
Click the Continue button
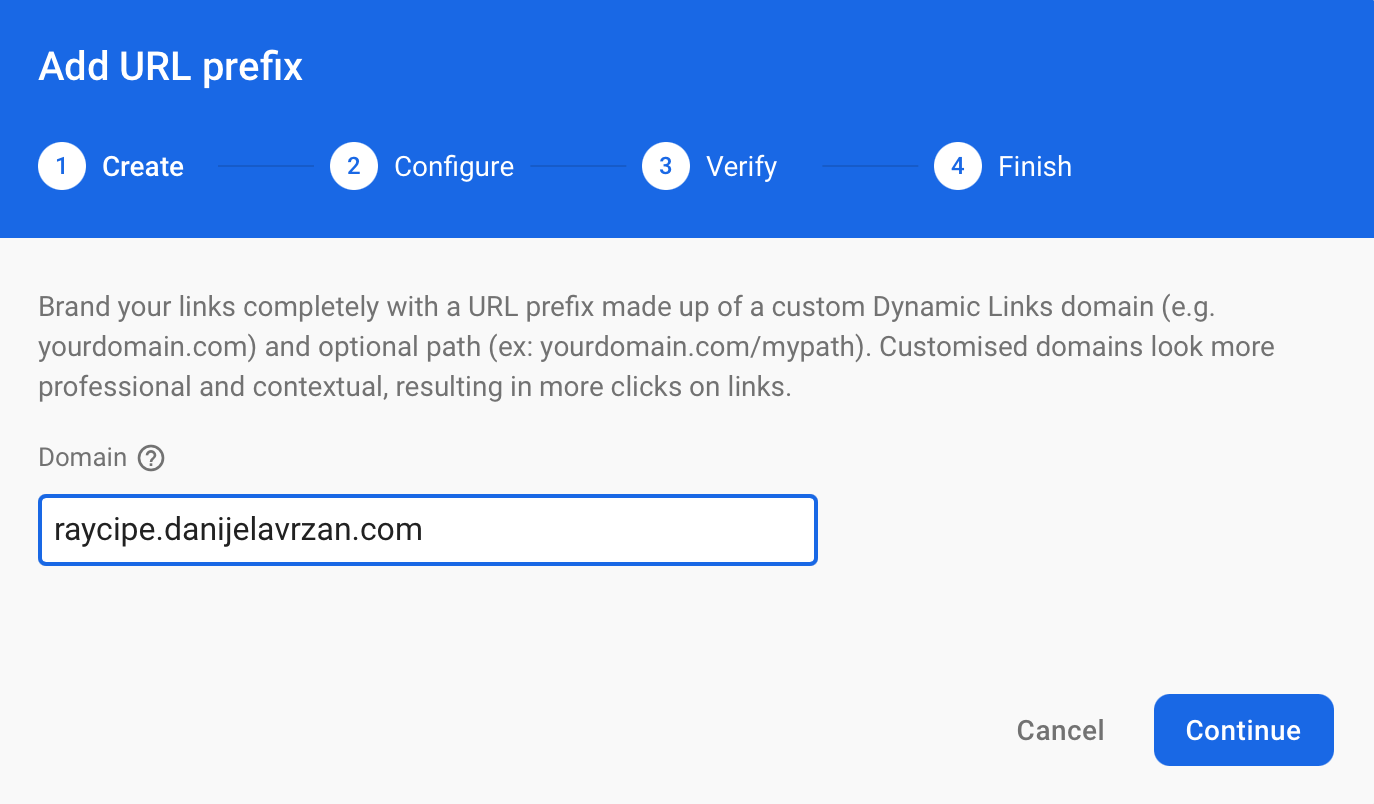[1243, 730]
